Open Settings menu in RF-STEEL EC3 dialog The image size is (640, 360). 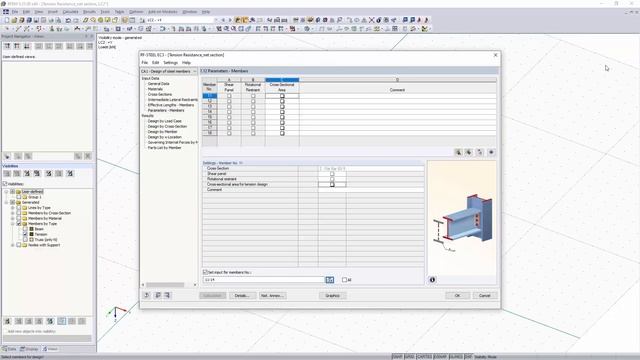pyautogui.click(x=171, y=63)
